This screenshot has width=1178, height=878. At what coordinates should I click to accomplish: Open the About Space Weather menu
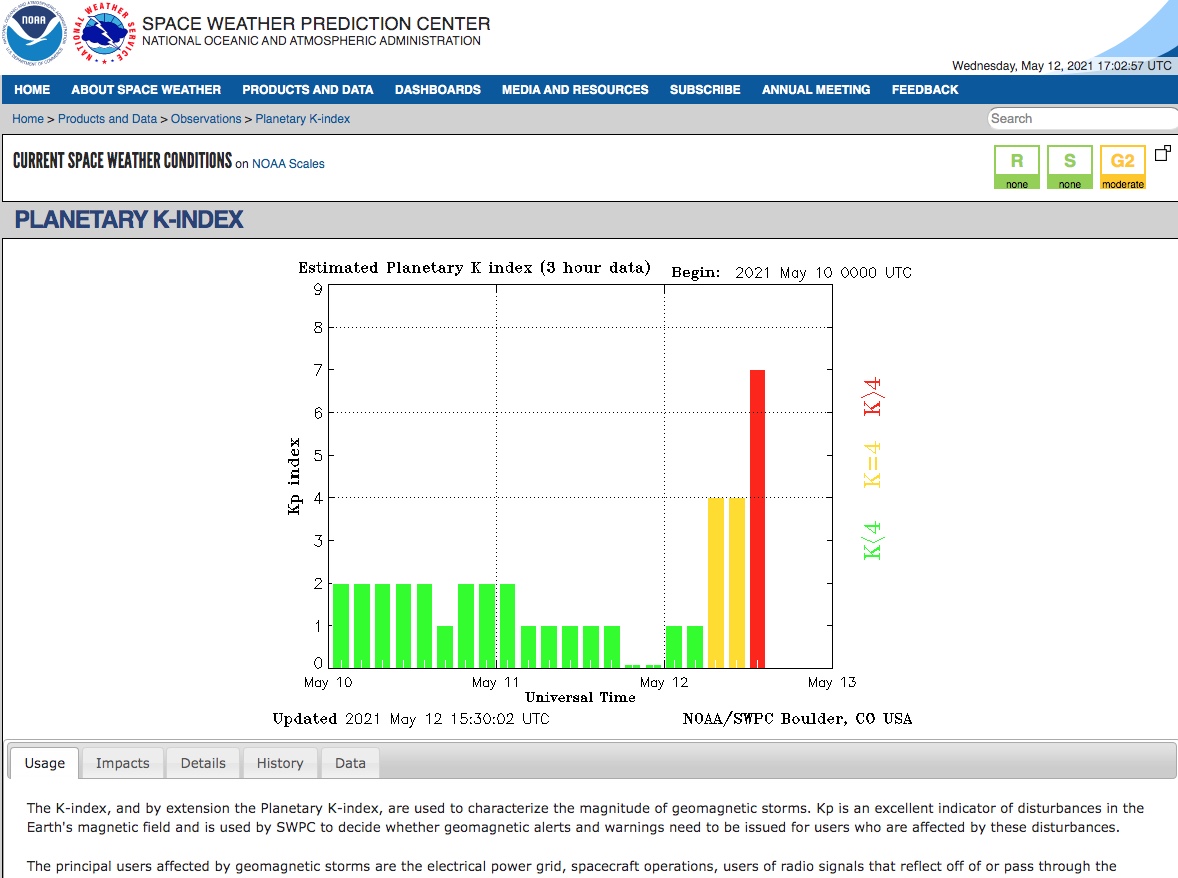146,90
